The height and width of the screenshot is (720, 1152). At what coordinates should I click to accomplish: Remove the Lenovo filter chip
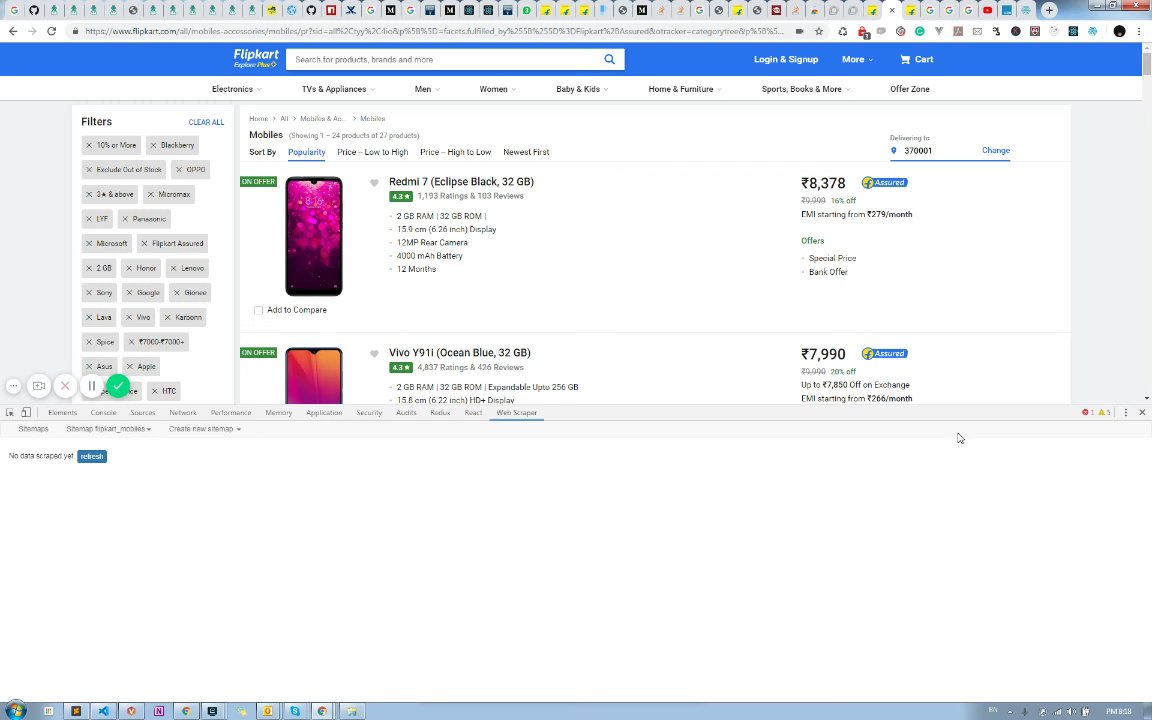[173, 268]
